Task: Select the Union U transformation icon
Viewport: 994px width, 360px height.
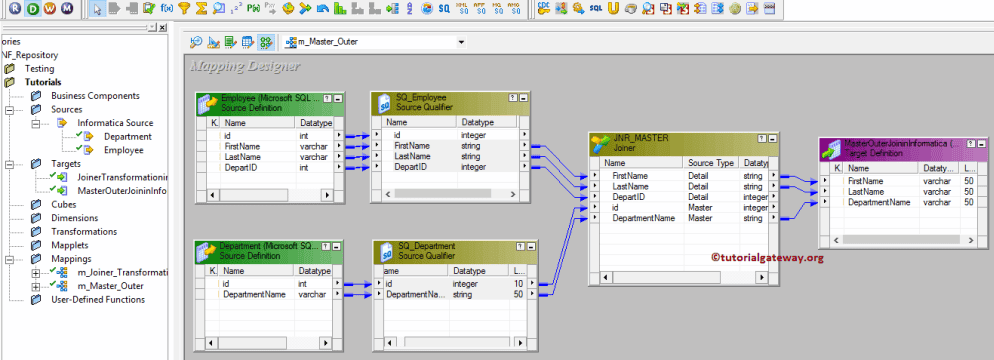Action: (x=613, y=8)
